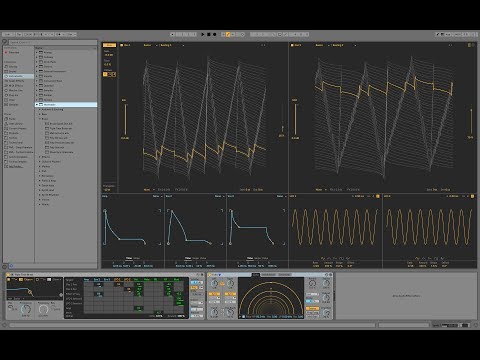Click the Oscillator 2 wavetable position slider
480x360 pixels.
pos(471,121)
